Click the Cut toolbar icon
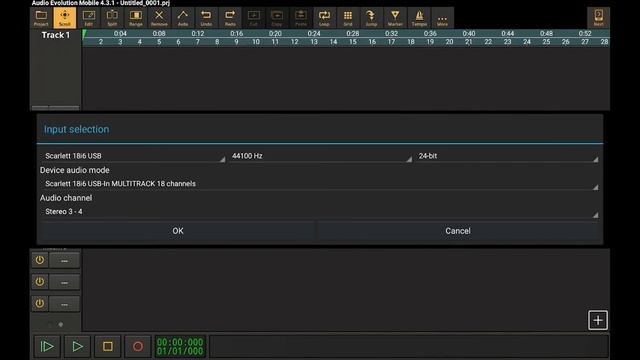Viewport: 640px width, 360px height. pyautogui.click(x=253, y=18)
